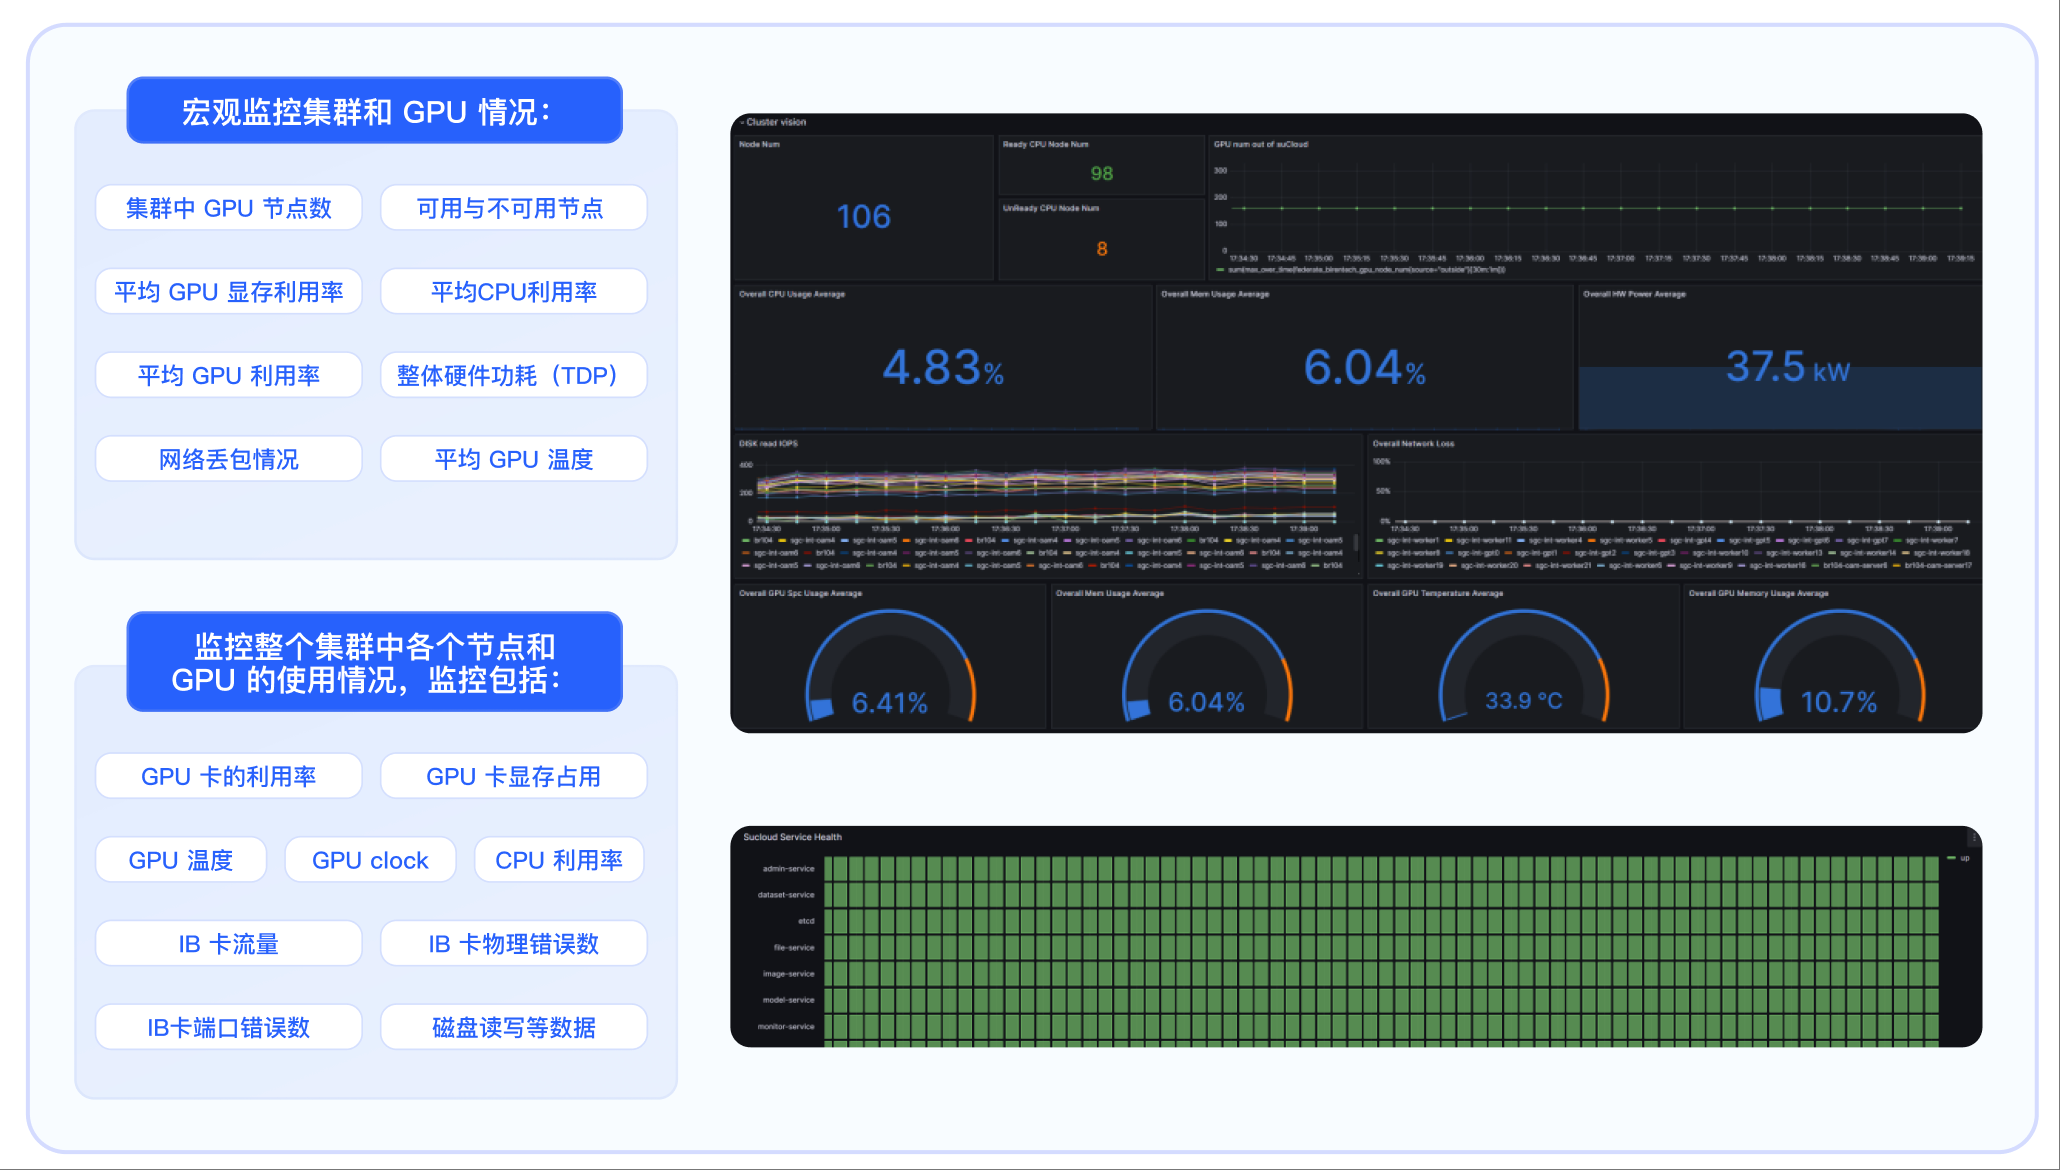Screen dimensions: 2060x1170
Task: Select the 可用与不可用节点 tag
Action: click(513, 208)
